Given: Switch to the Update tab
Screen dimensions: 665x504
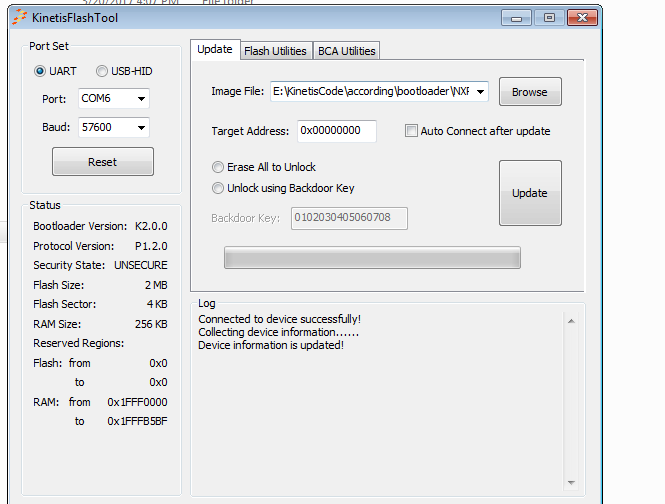Looking at the screenshot, I should (215, 50).
